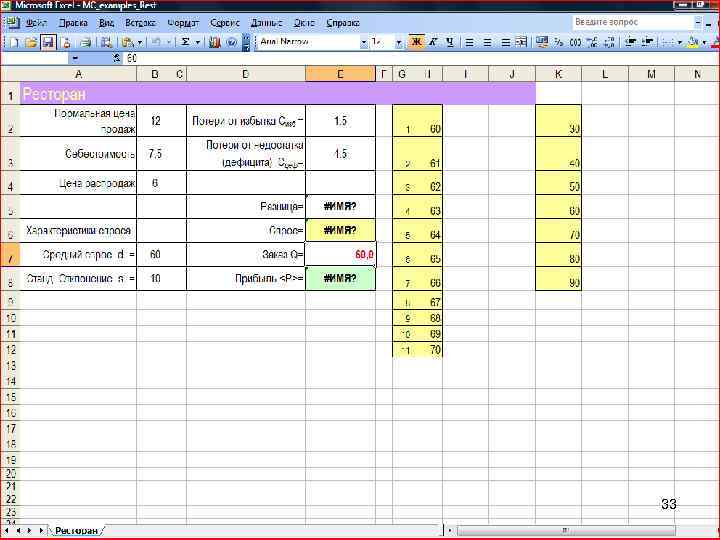Screen dimensions: 720x540
Task: Increase cell indent
Action: coord(648,42)
